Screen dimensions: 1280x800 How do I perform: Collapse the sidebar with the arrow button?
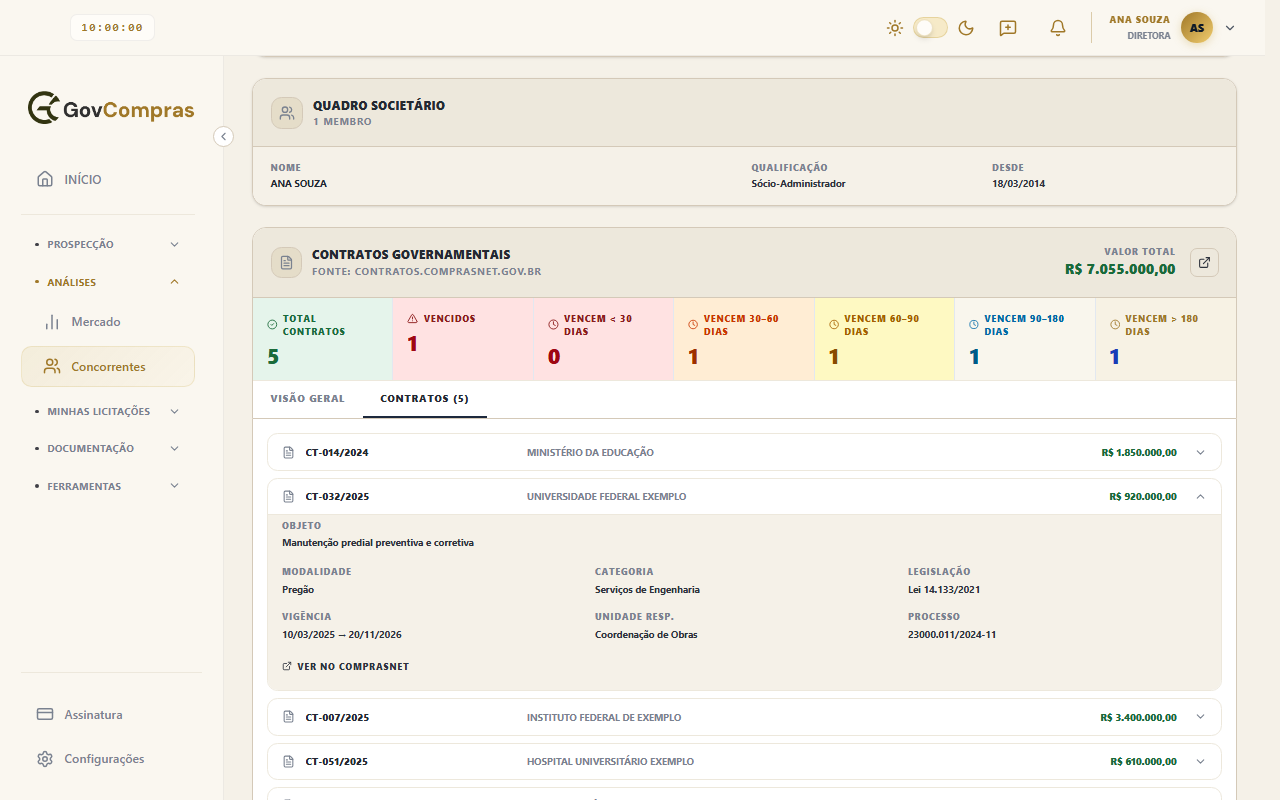click(x=224, y=137)
